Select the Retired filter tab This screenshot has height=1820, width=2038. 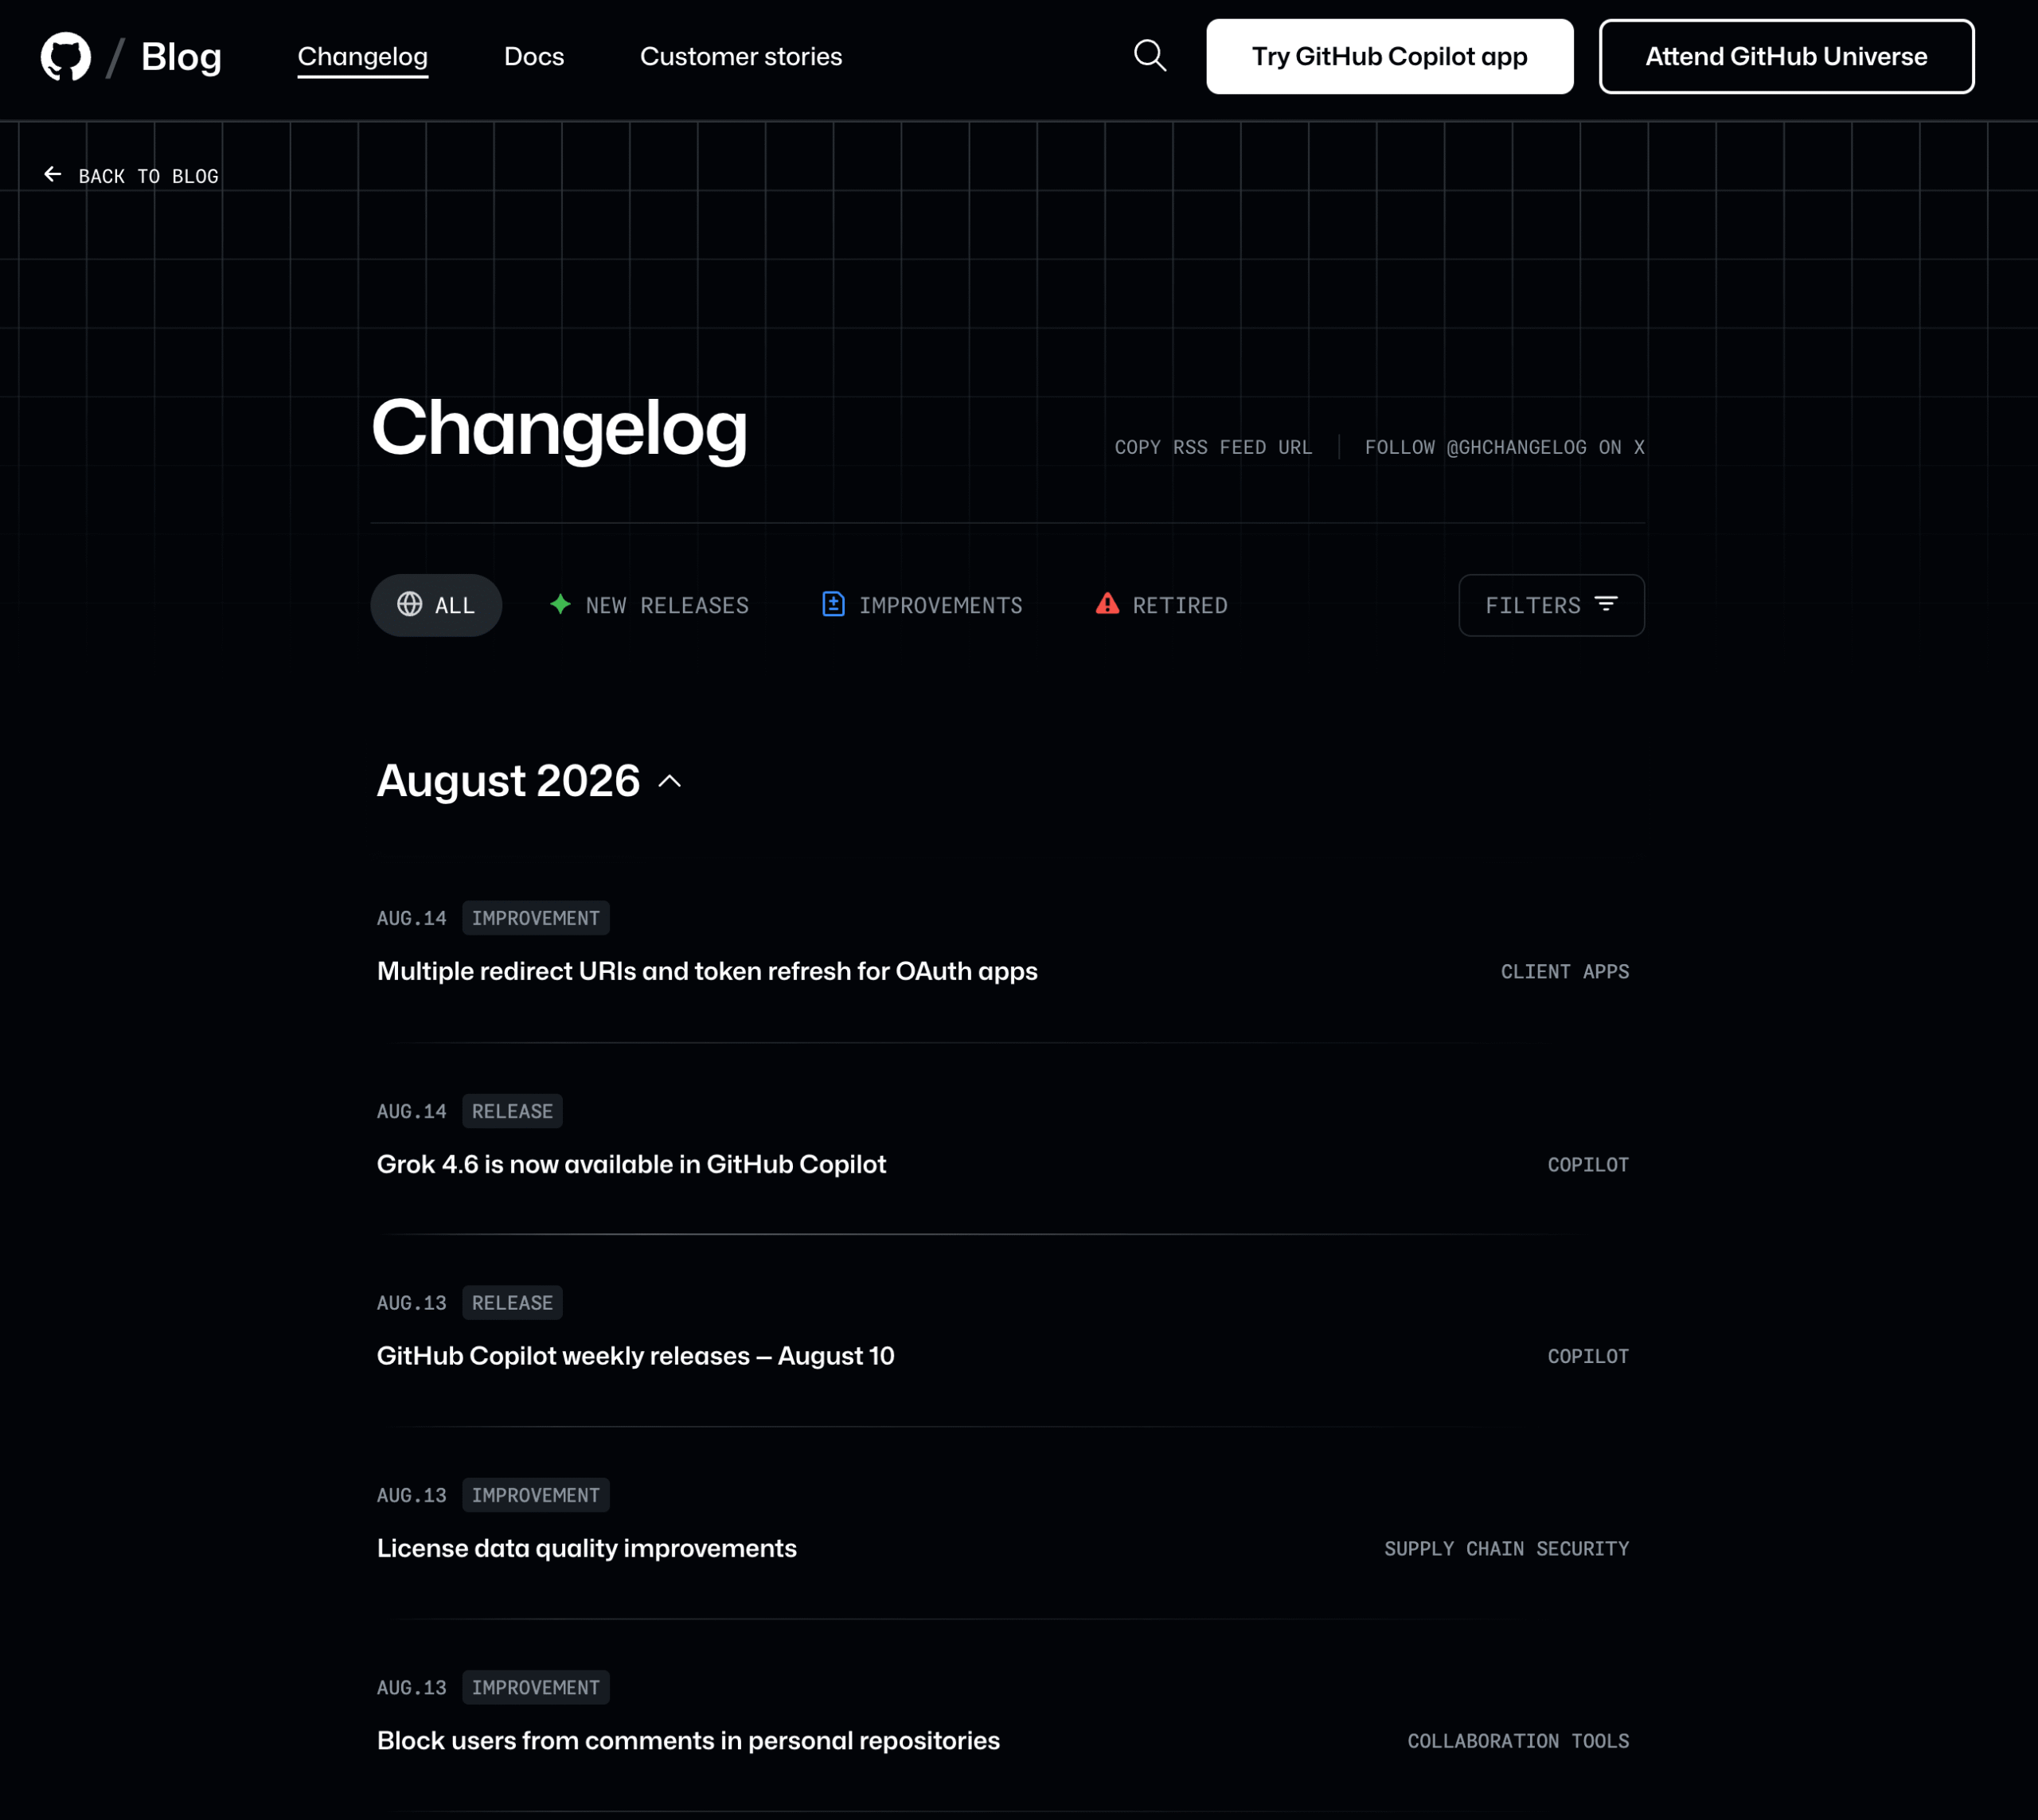pyautogui.click(x=1161, y=605)
